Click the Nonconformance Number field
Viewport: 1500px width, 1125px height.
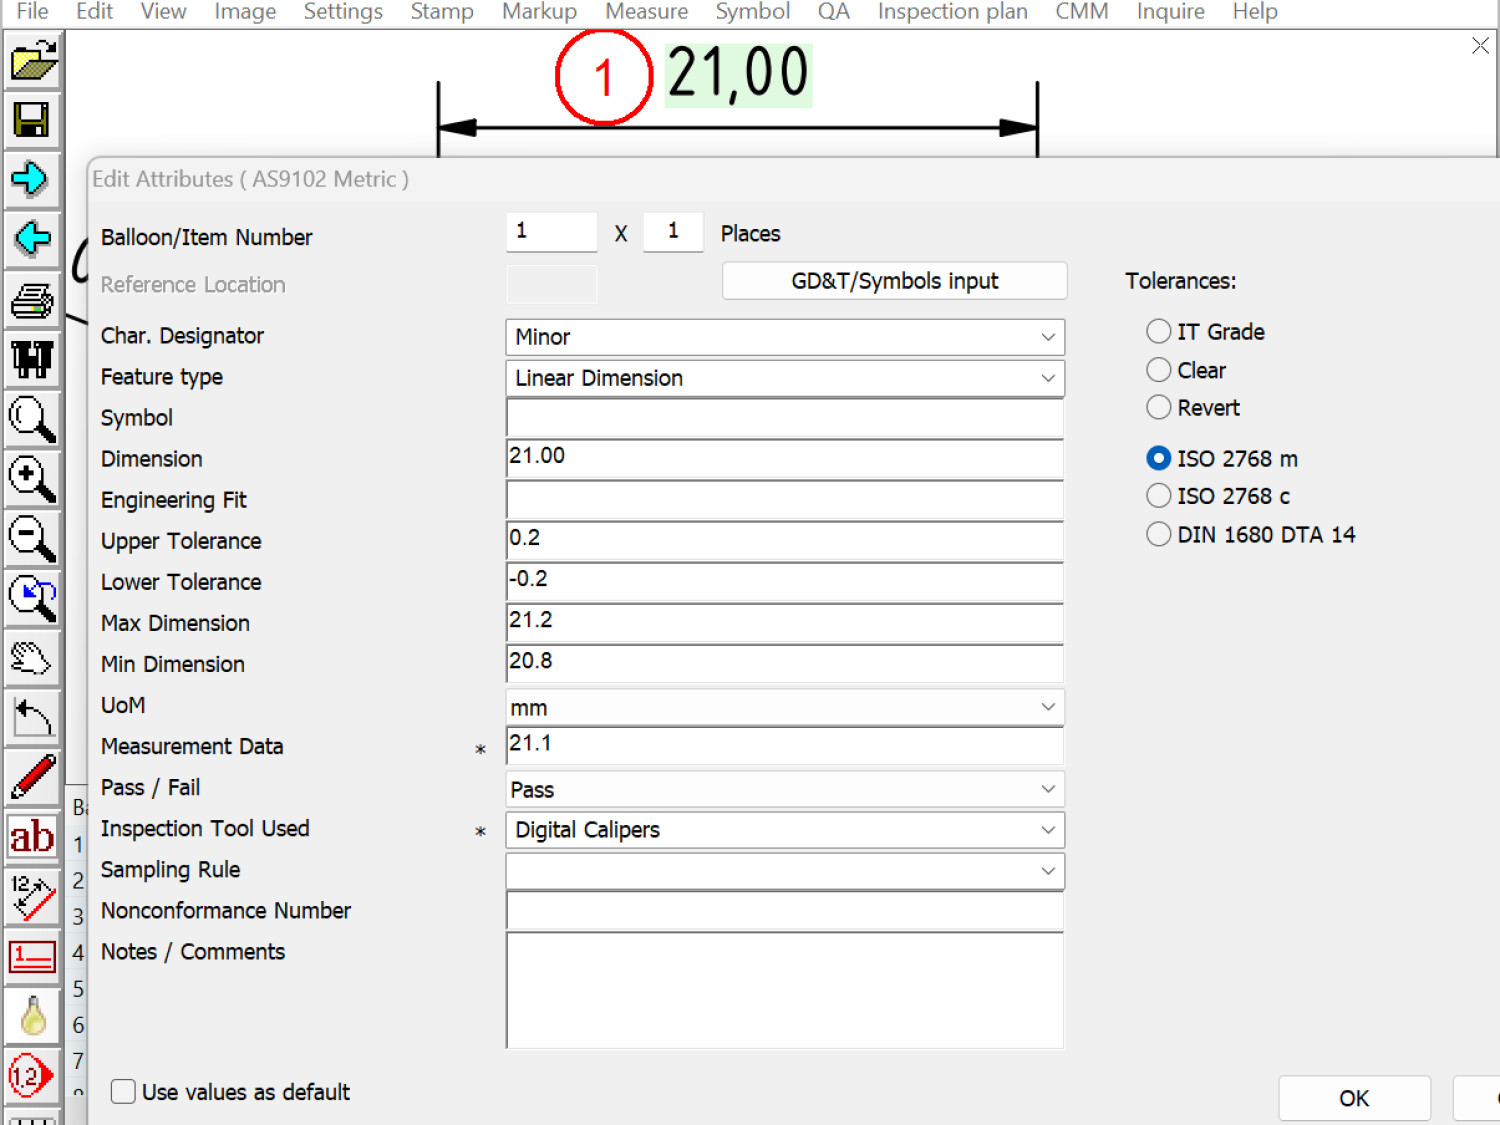785,911
